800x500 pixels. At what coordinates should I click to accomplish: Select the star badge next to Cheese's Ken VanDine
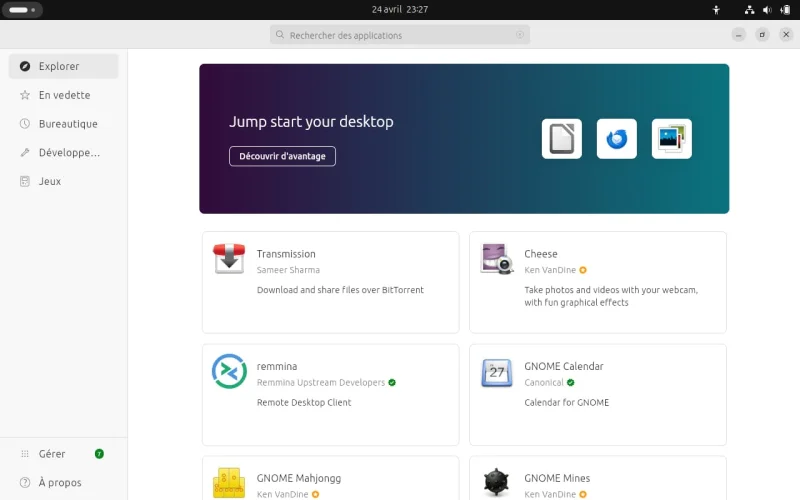pos(583,270)
